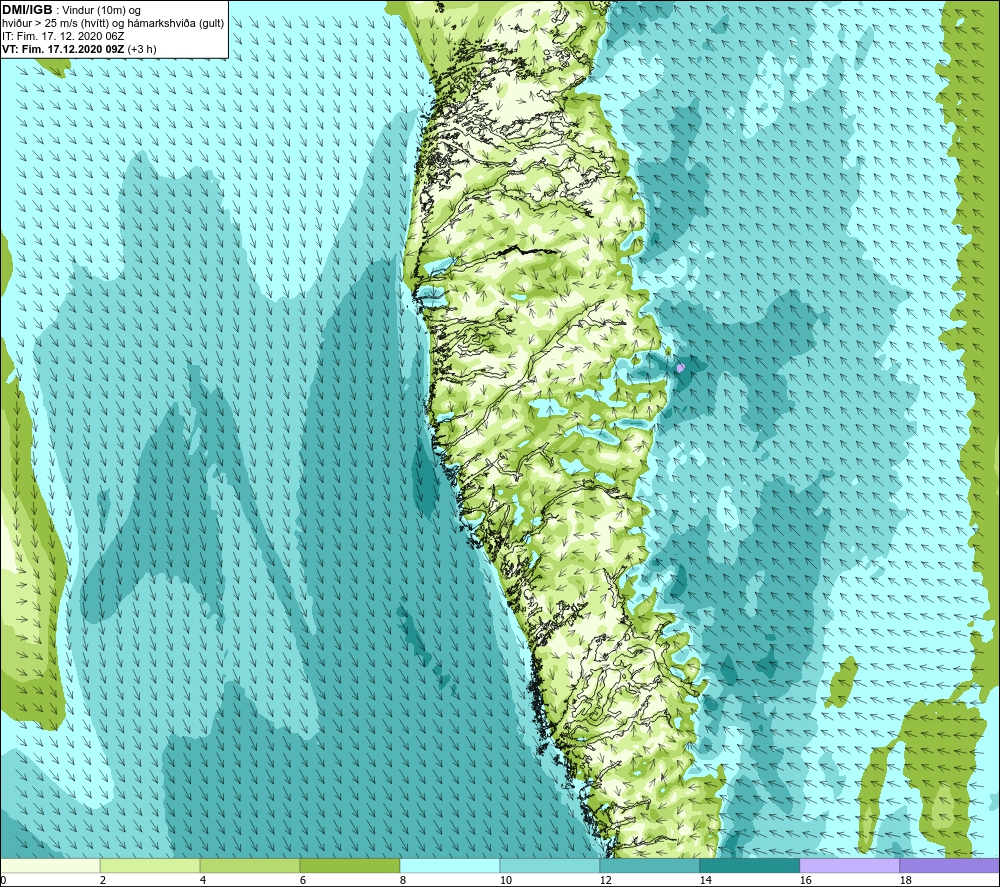Click the small purple high-wind spot on map
Image resolution: width=1000 pixels, height=887 pixels.
click(x=680, y=367)
